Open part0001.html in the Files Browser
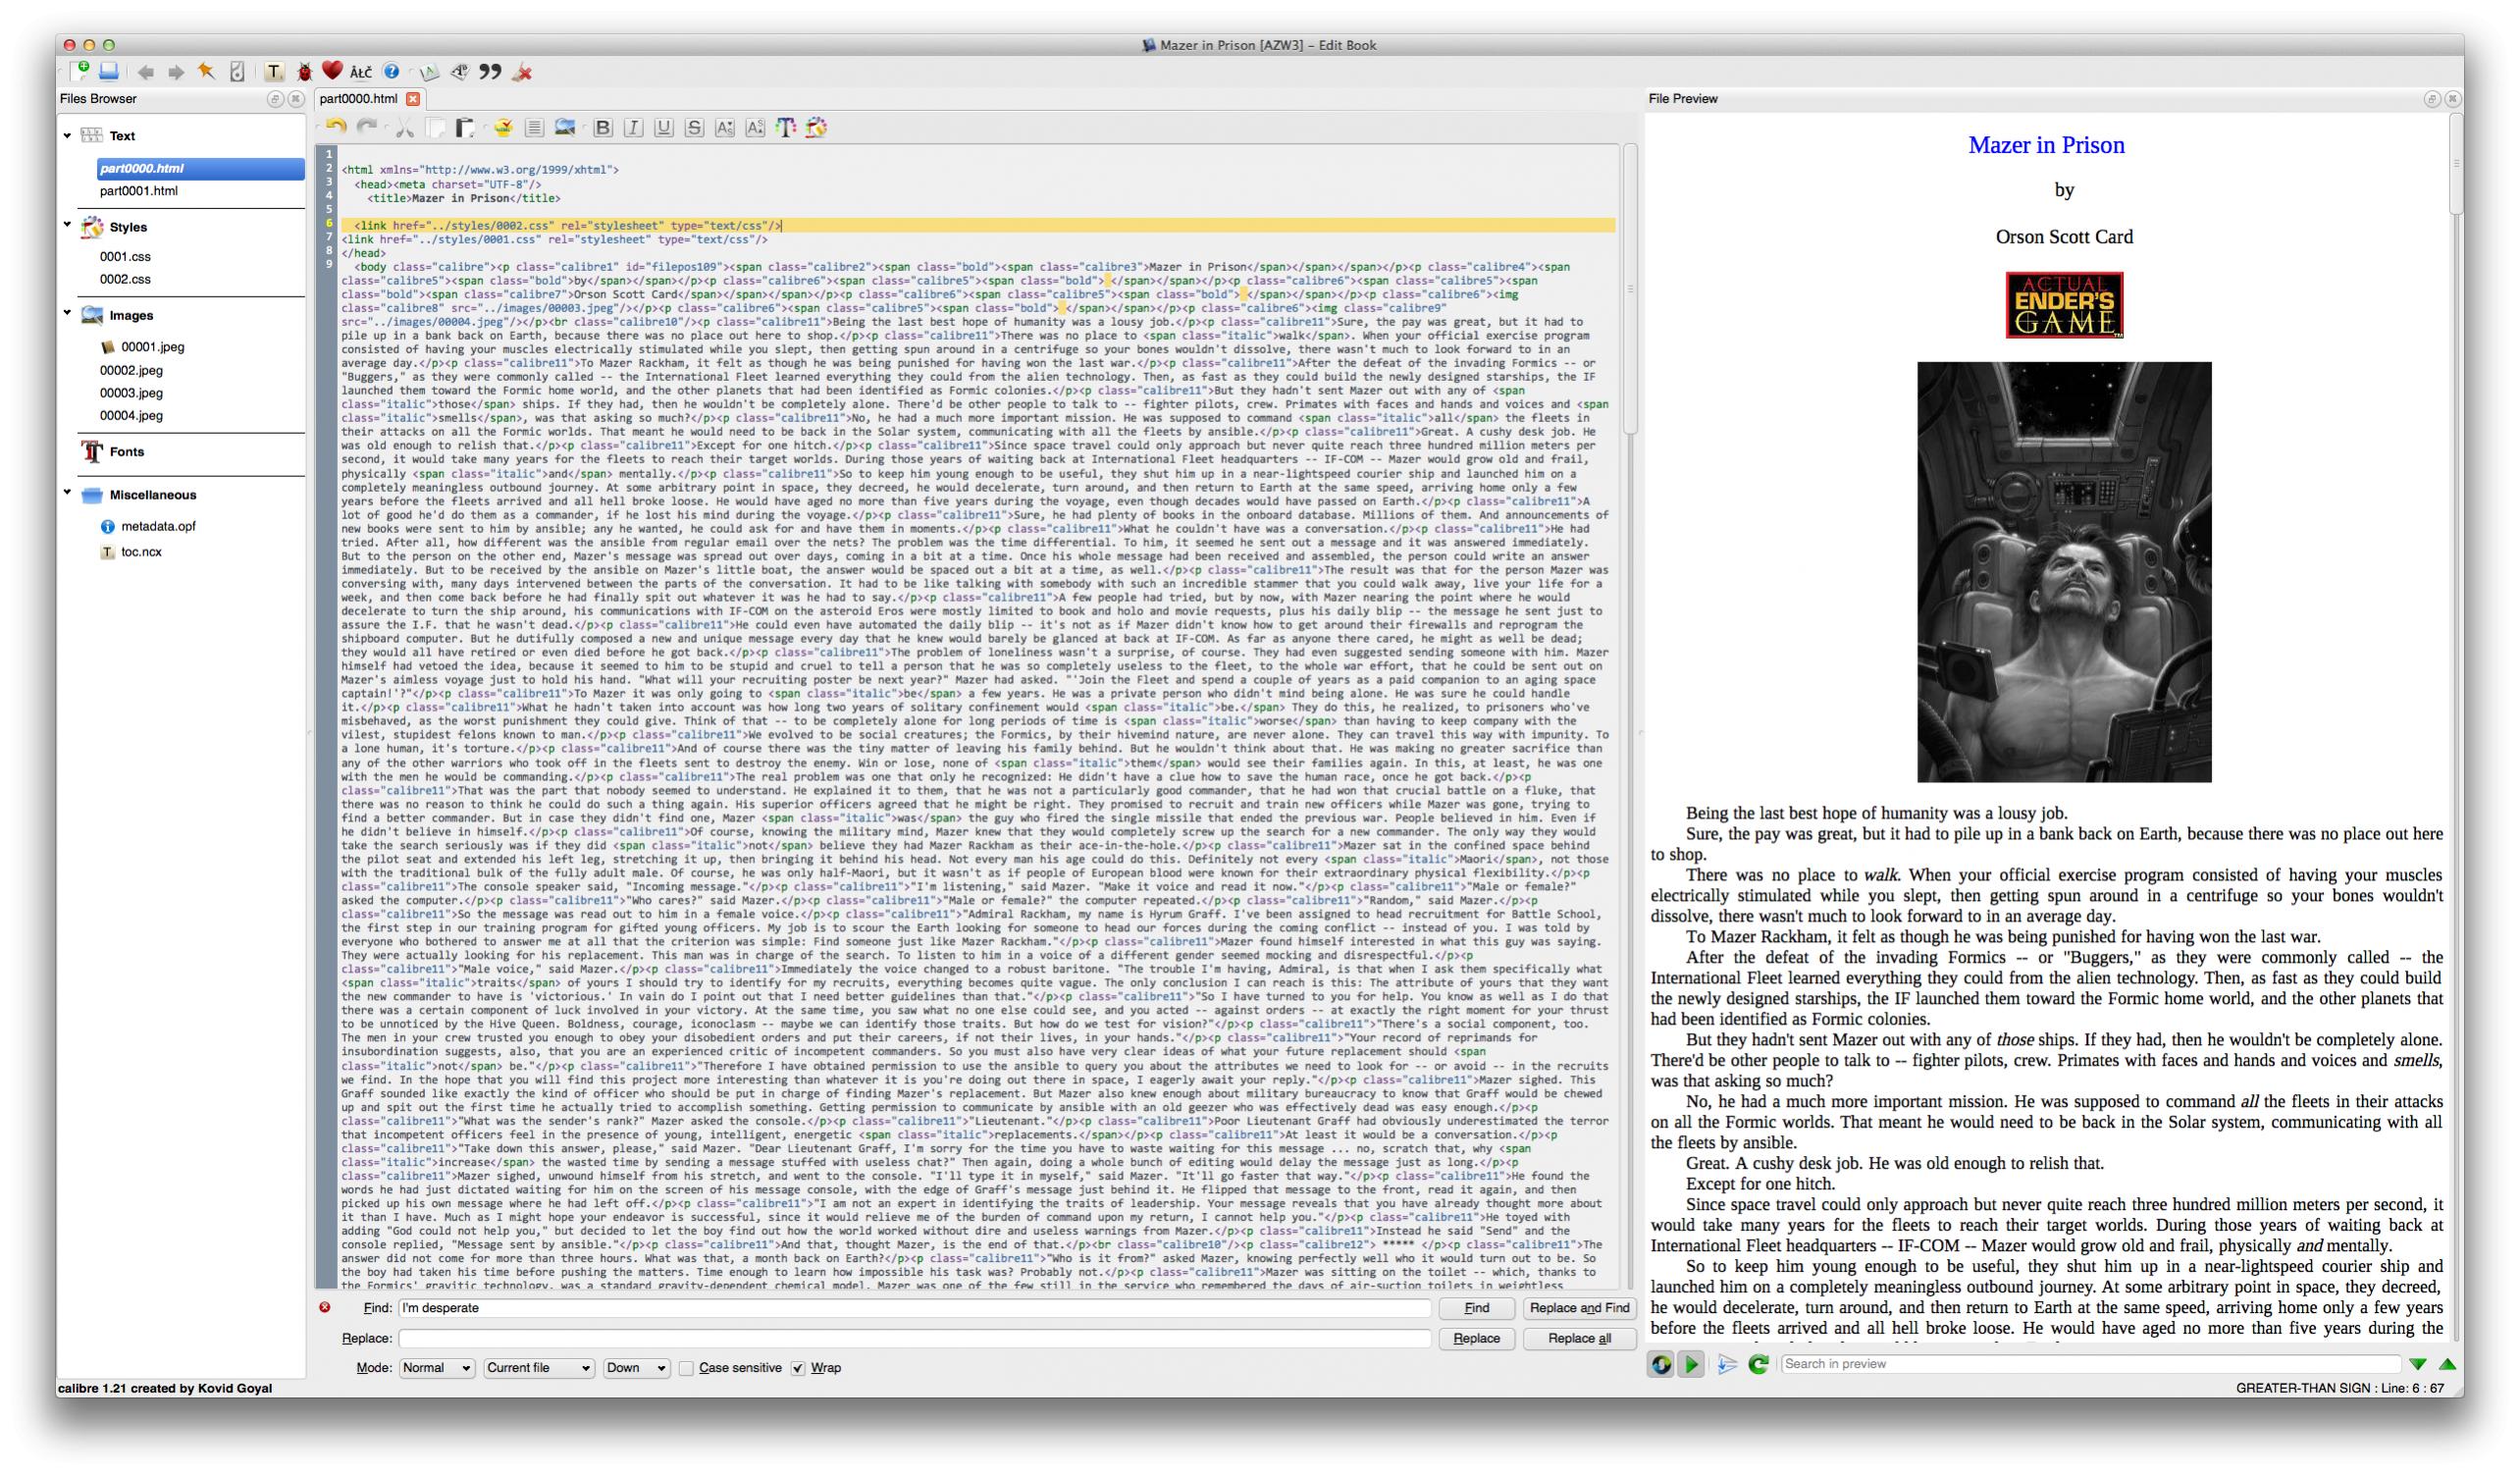The height and width of the screenshot is (1475, 2520). [139, 191]
